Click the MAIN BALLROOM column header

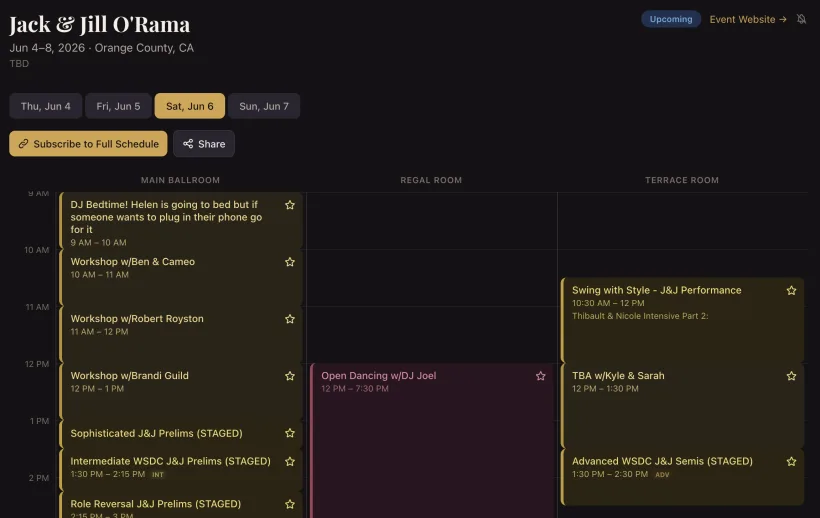tap(180, 180)
